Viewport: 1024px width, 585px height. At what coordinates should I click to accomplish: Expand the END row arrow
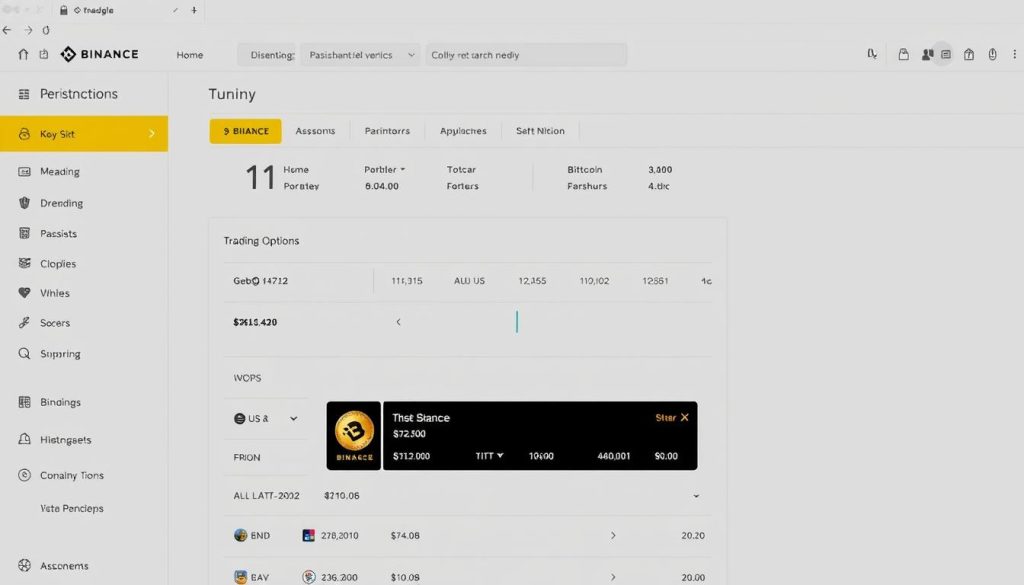pos(613,535)
